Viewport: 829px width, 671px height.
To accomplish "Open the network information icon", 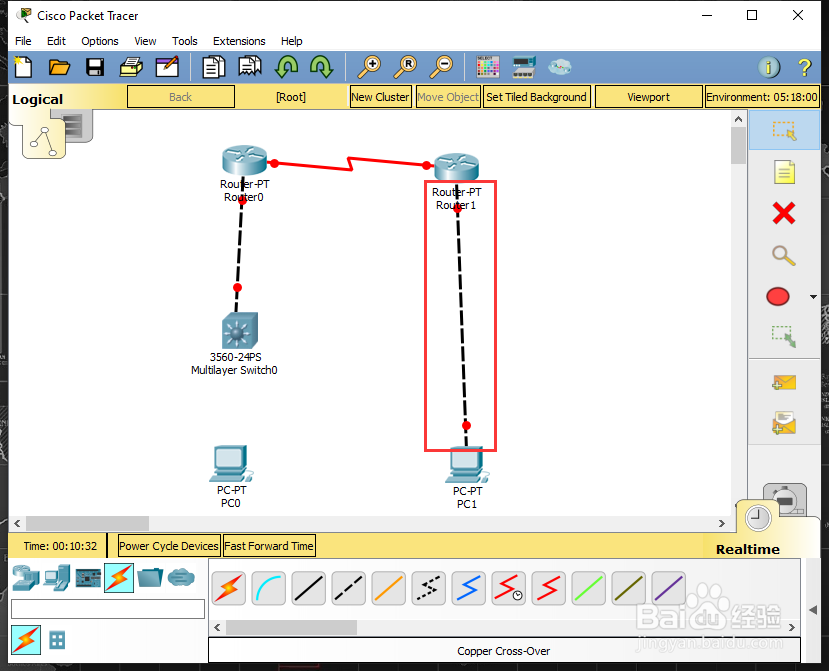I will [x=769, y=67].
